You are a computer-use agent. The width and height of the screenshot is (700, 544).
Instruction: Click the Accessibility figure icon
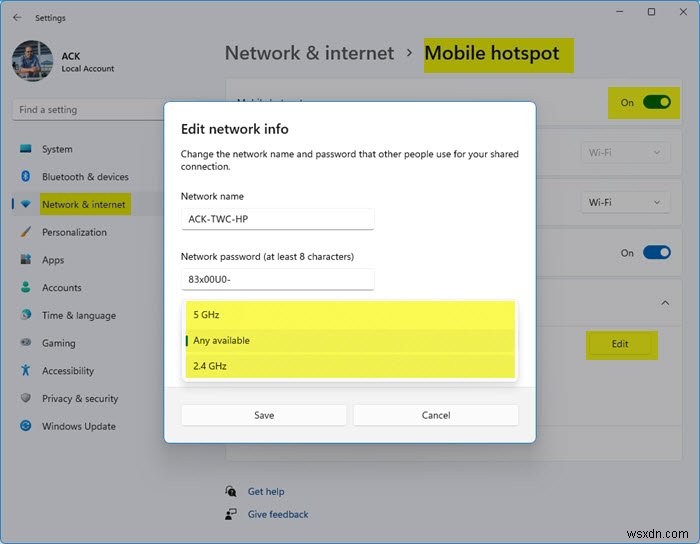(25, 370)
